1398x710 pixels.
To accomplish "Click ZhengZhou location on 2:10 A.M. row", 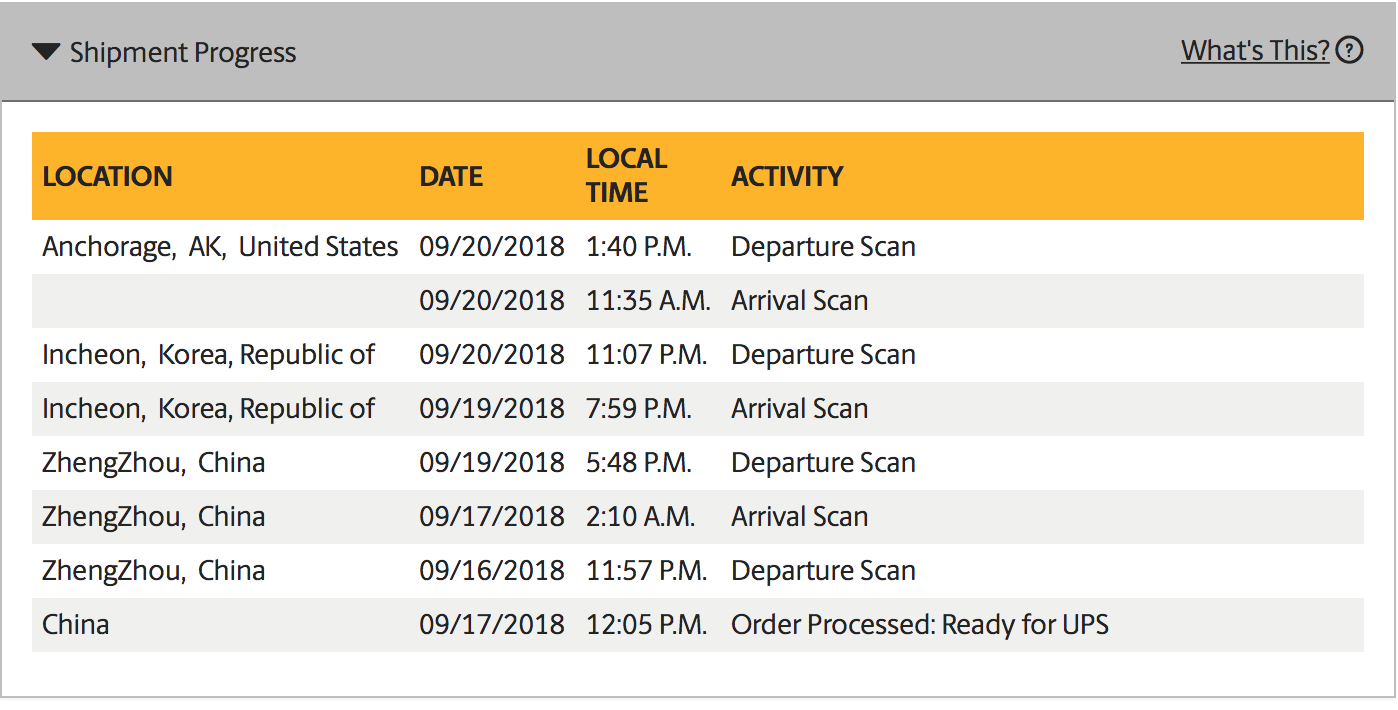I will (x=153, y=517).
